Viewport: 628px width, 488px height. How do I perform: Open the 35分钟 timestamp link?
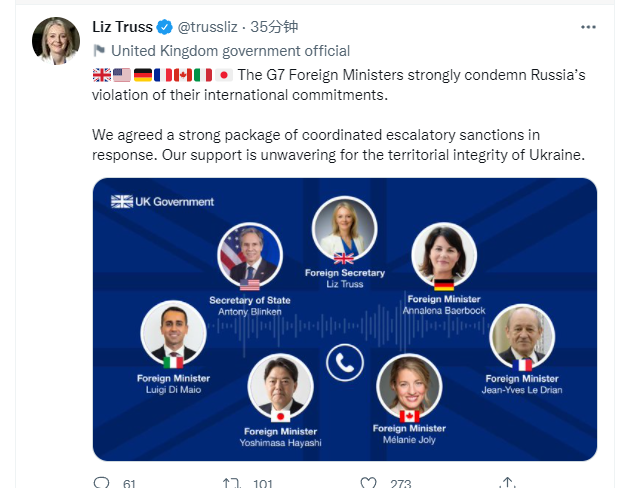click(x=274, y=27)
